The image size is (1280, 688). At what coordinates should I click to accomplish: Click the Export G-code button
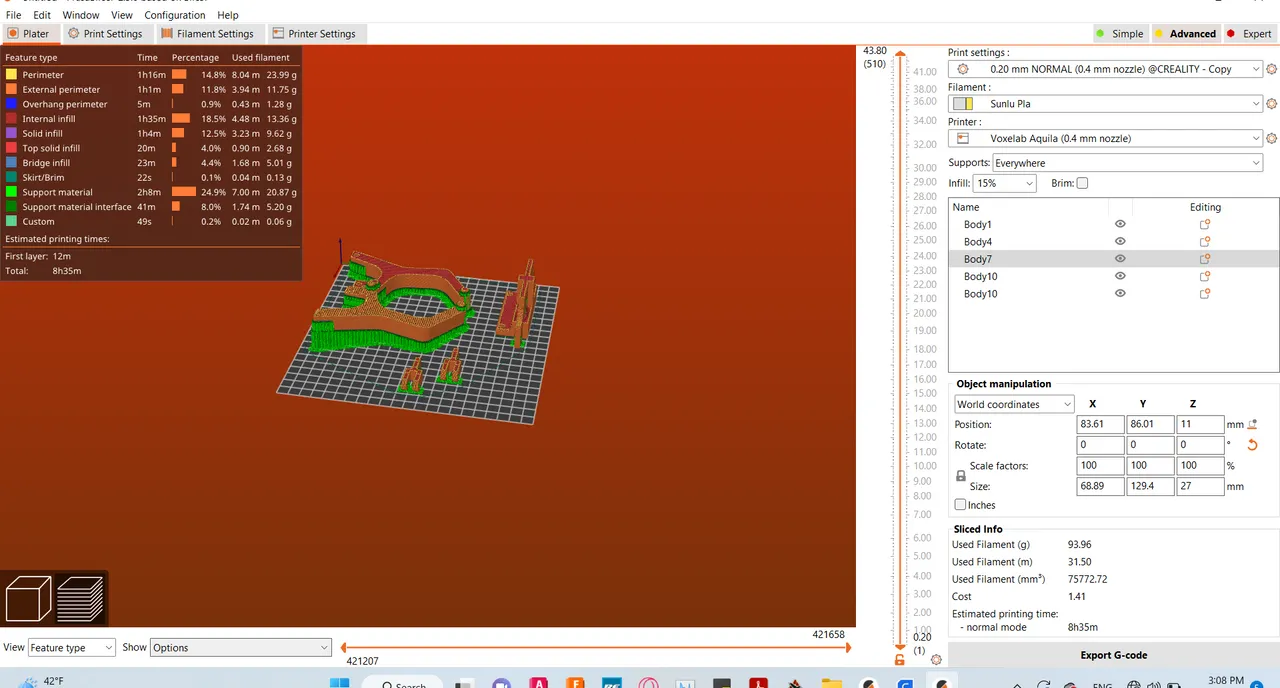click(x=1114, y=655)
